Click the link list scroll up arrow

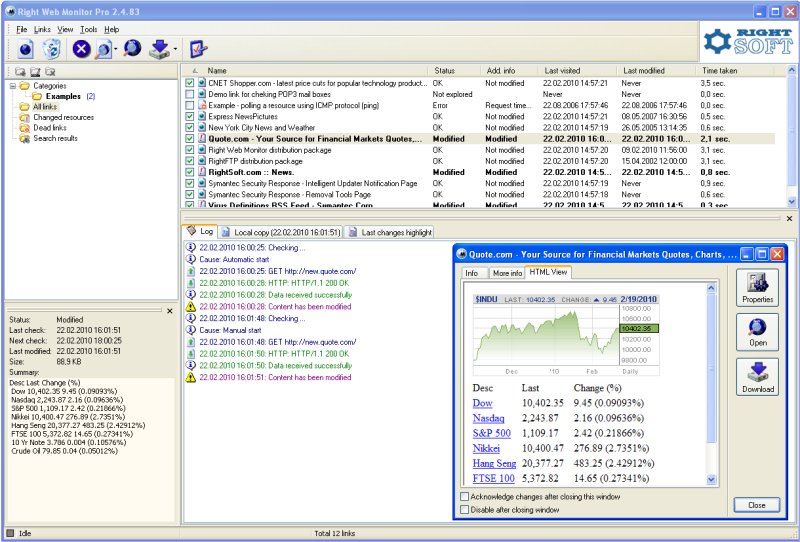[x=792, y=70]
